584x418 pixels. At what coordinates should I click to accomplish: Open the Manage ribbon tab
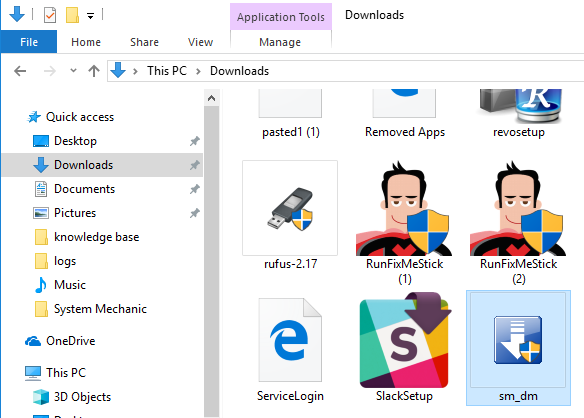pyautogui.click(x=280, y=42)
